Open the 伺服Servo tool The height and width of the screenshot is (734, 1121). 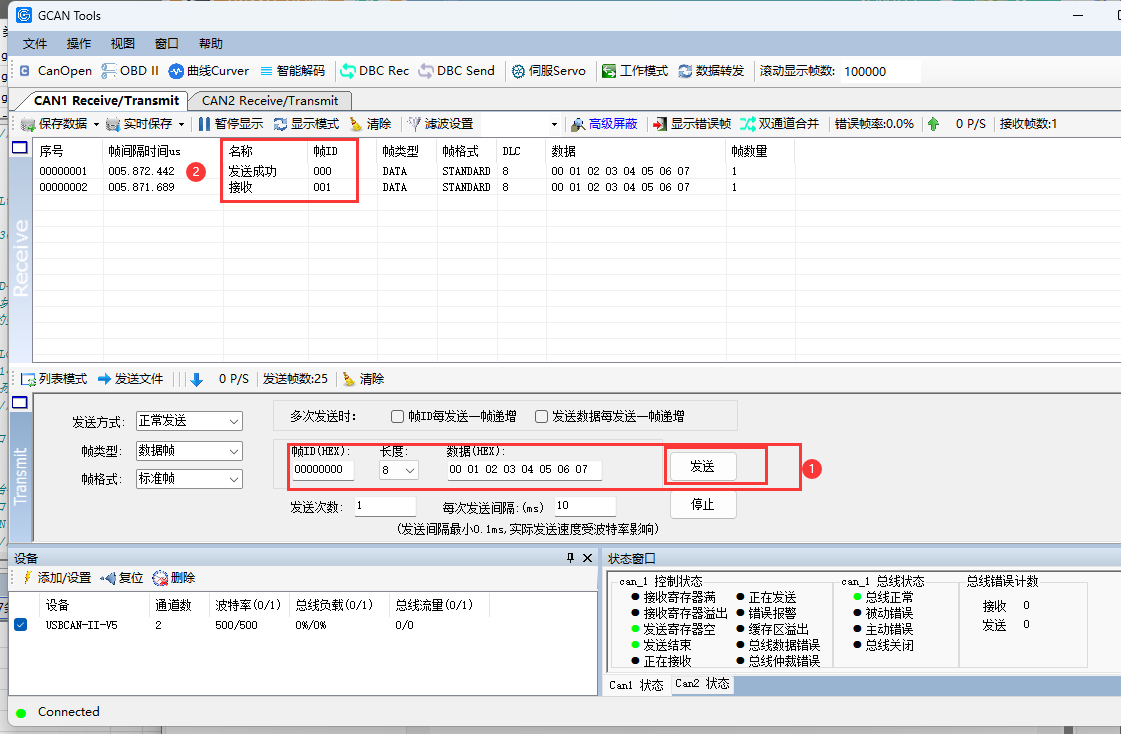coord(549,71)
